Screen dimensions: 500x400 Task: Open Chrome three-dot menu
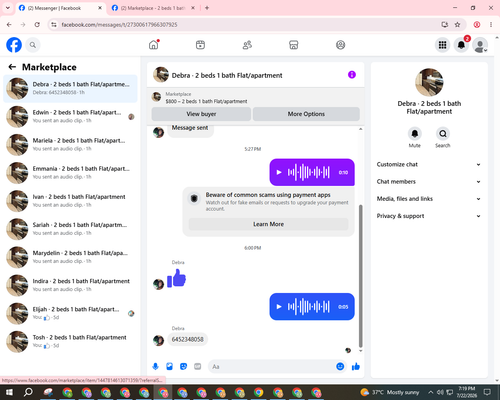coord(491,25)
